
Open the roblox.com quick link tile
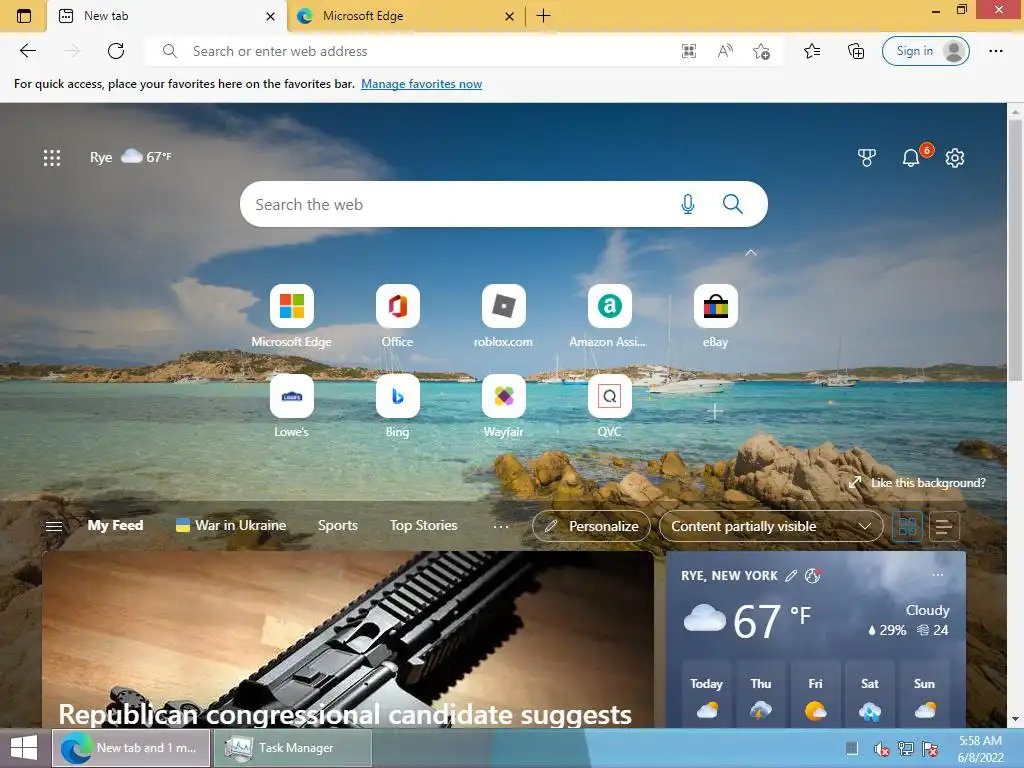[x=504, y=316]
